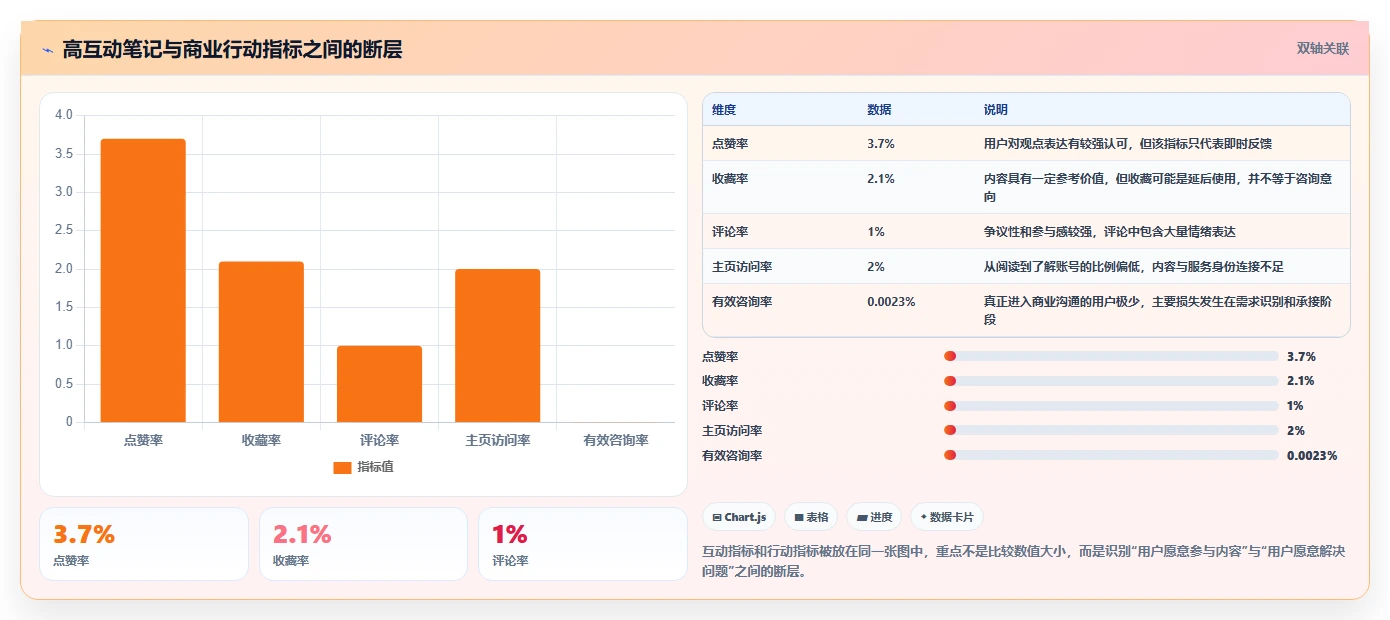Click the 收藏率 x-axis label under the chart
1390x620 pixels.
pos(261,440)
